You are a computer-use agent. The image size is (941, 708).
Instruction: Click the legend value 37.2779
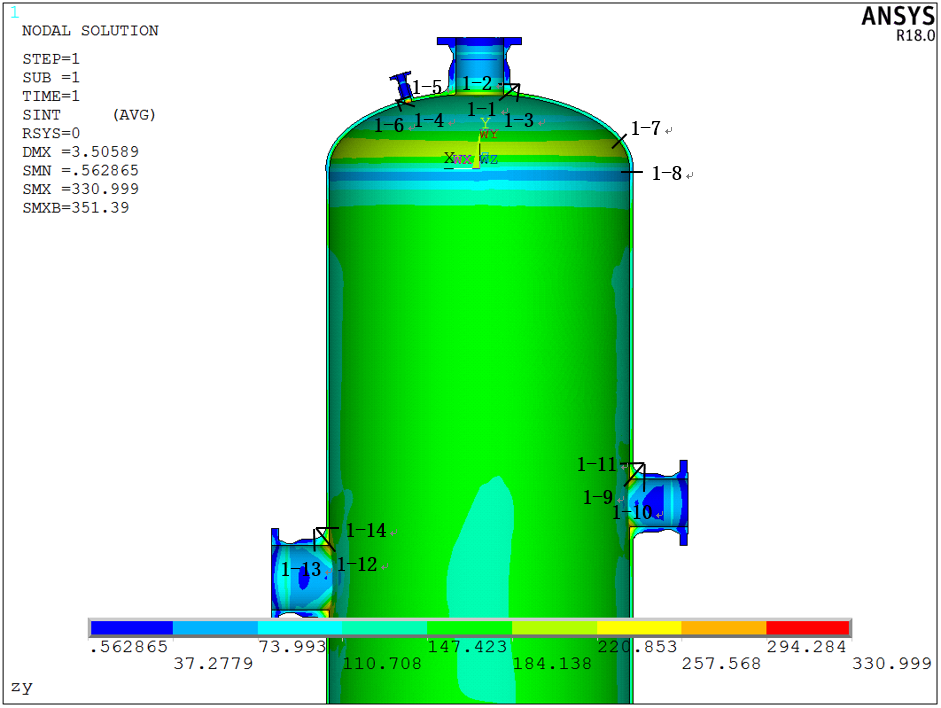pos(213,664)
